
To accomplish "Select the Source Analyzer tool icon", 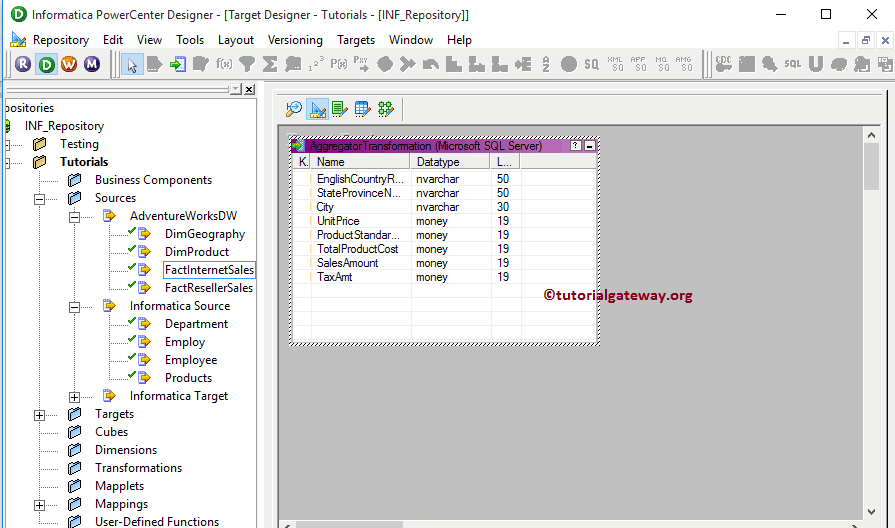I will point(293,109).
